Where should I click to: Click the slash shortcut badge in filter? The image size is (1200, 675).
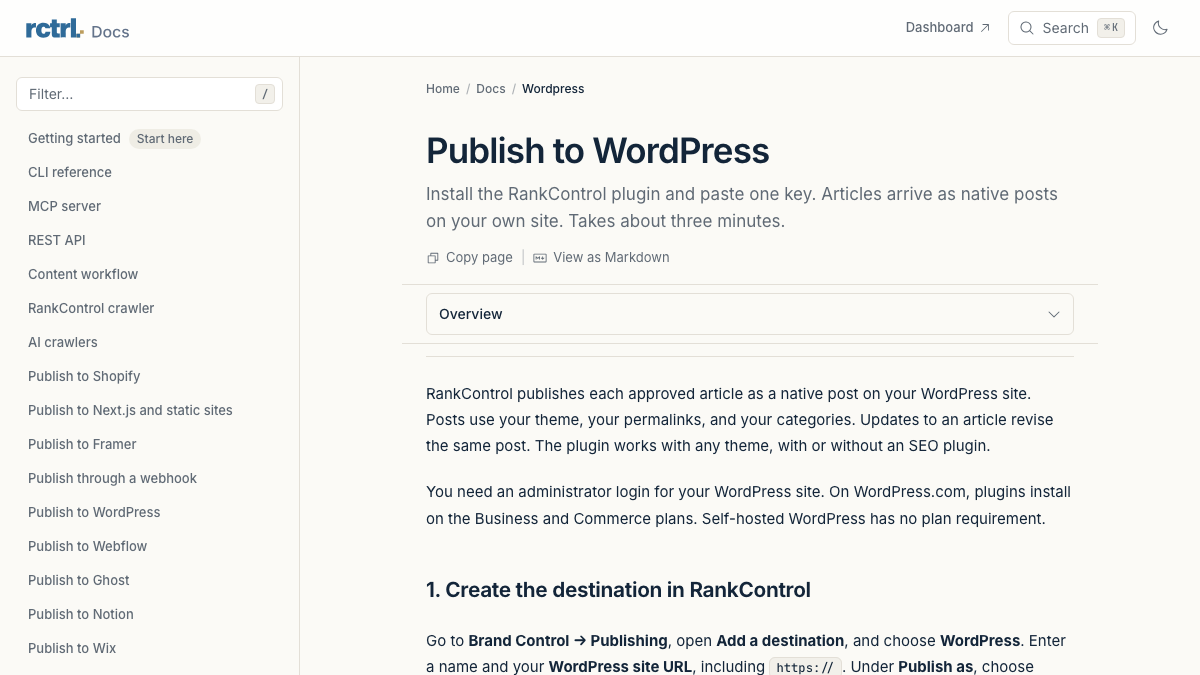click(264, 94)
